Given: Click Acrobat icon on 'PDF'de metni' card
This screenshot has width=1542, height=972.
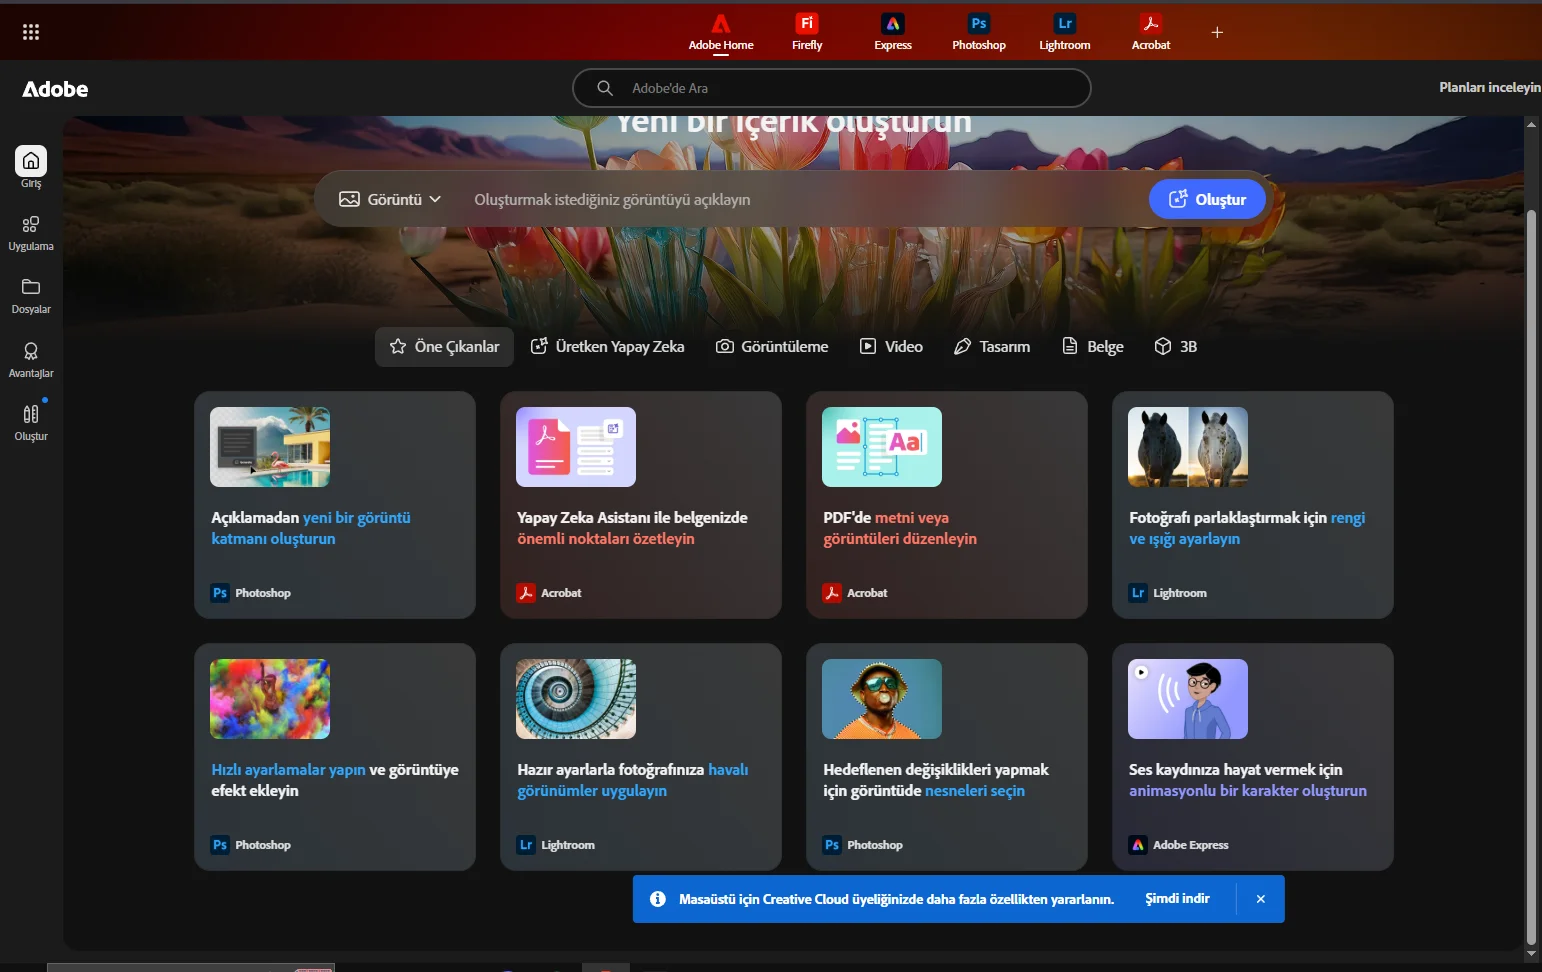Looking at the screenshot, I should tap(832, 593).
